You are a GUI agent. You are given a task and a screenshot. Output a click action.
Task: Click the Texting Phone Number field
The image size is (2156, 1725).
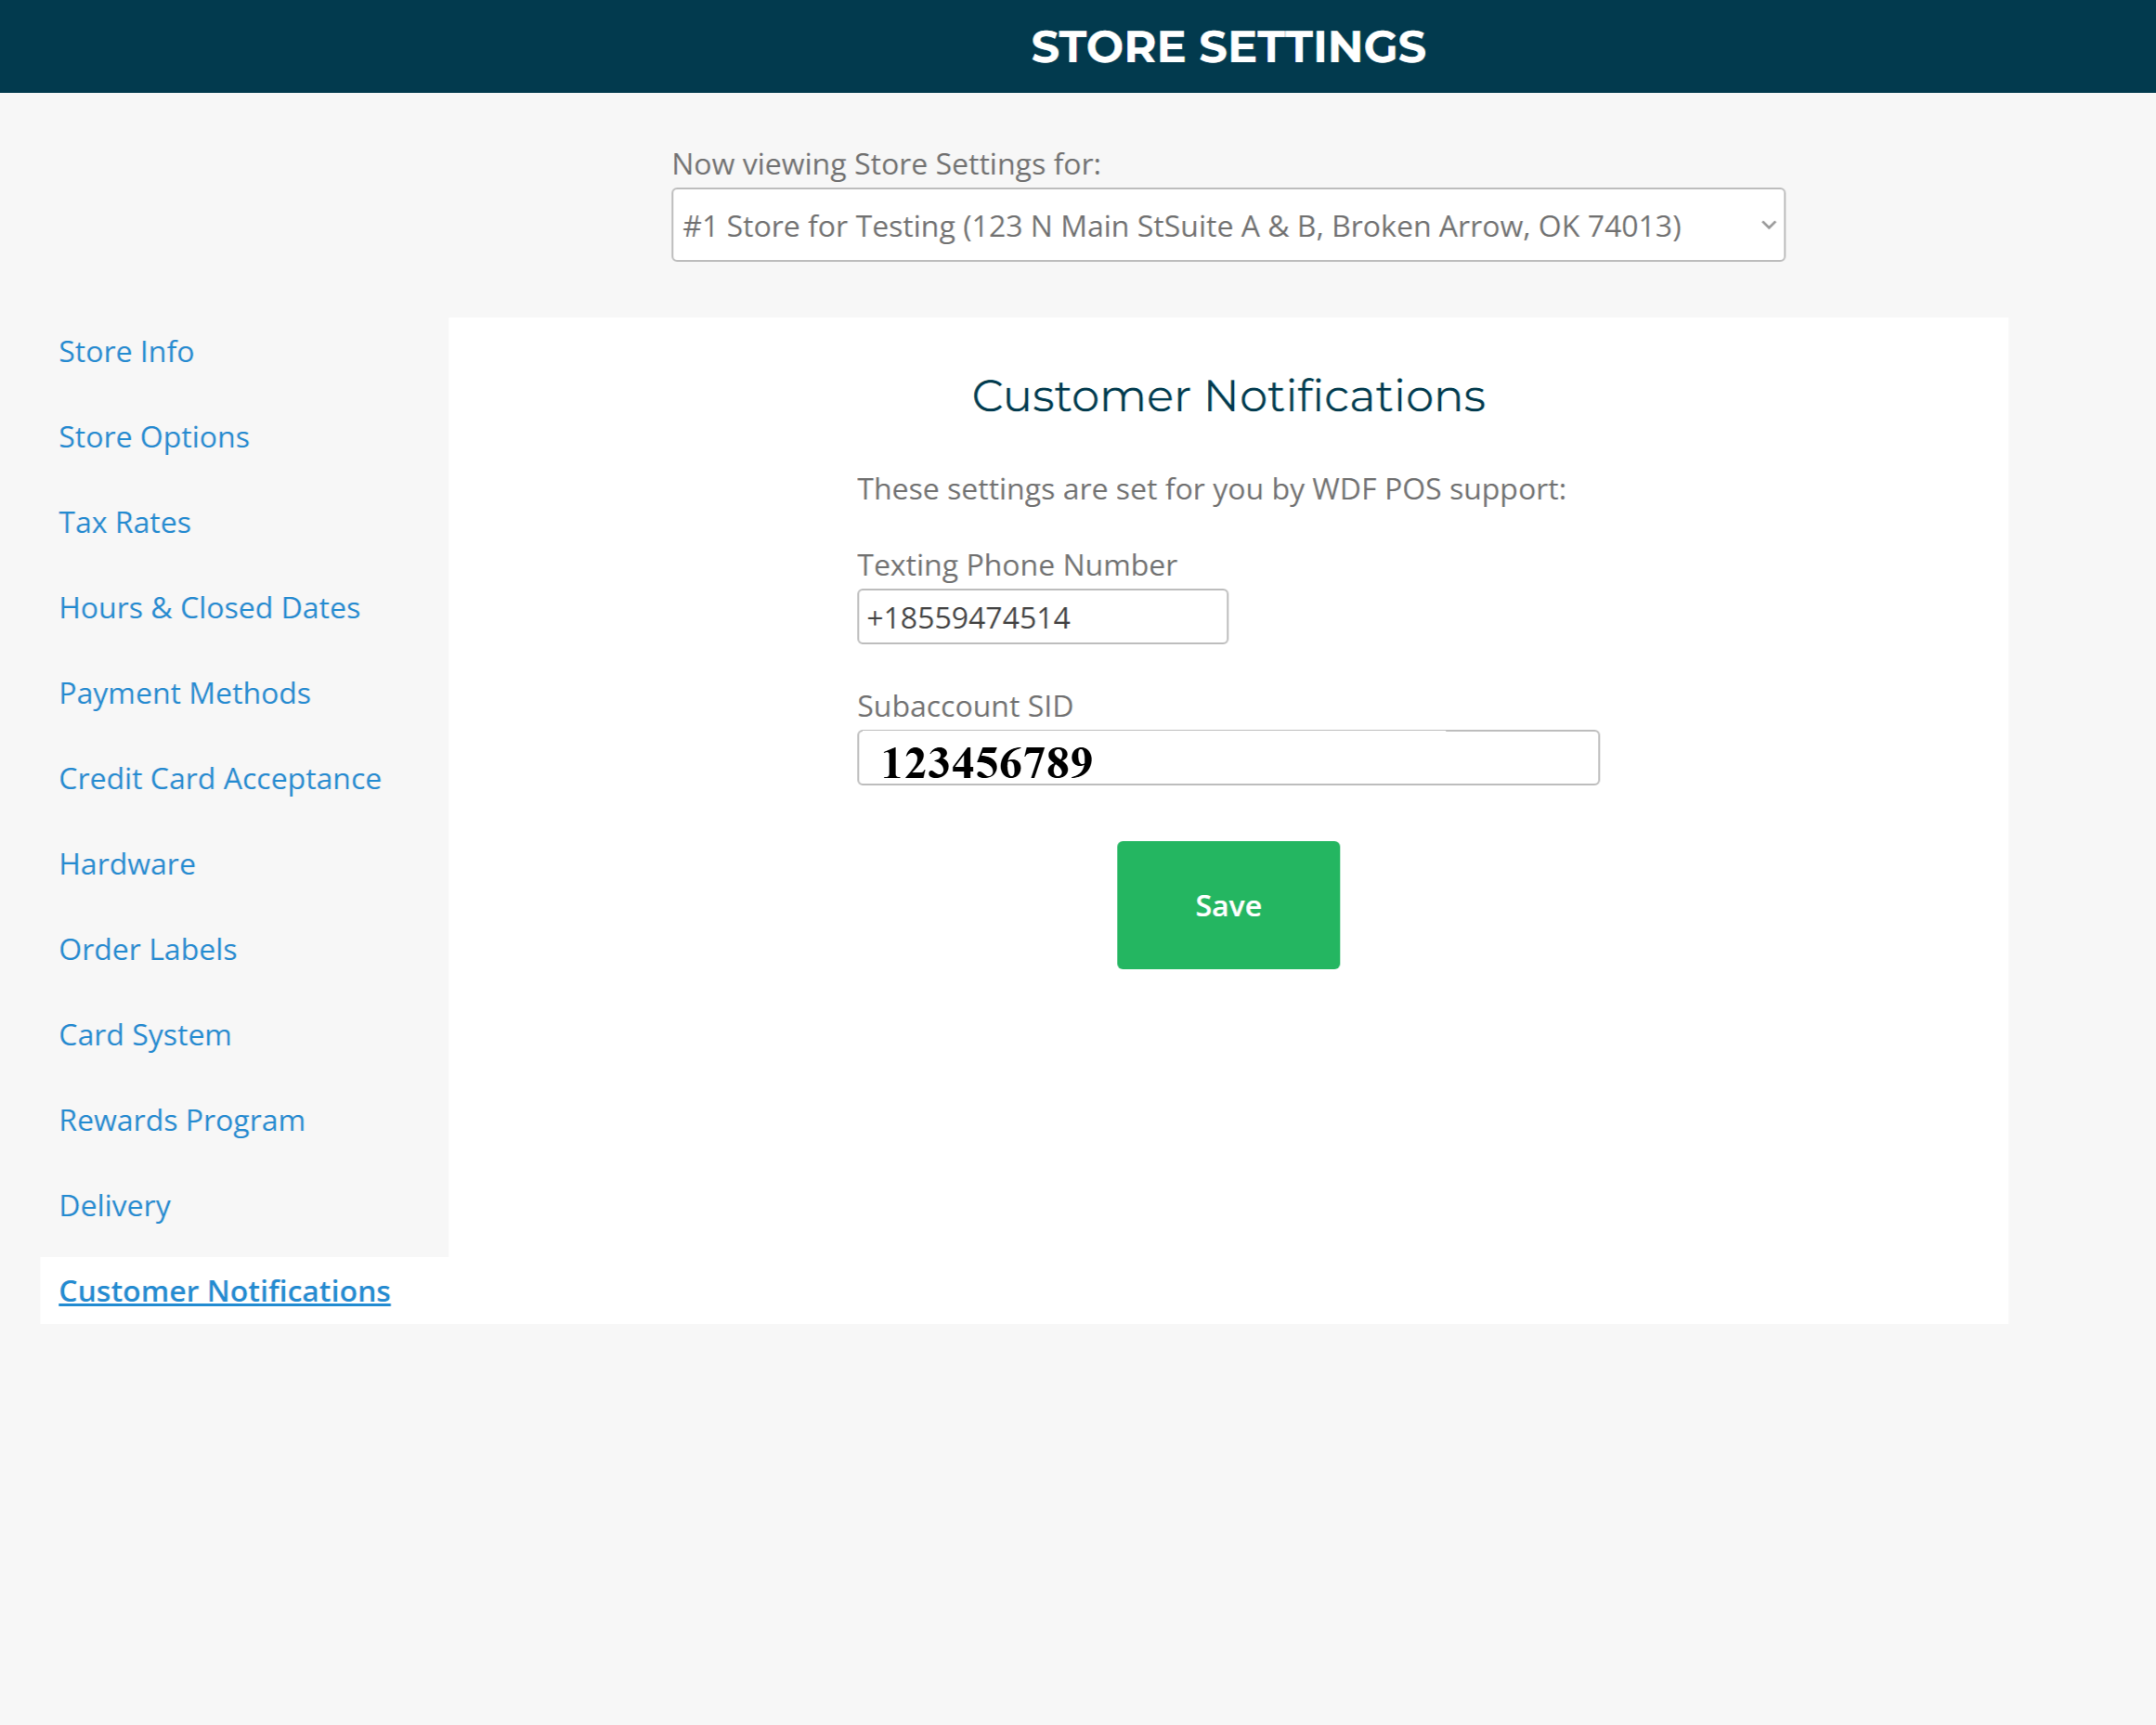pos(1042,617)
